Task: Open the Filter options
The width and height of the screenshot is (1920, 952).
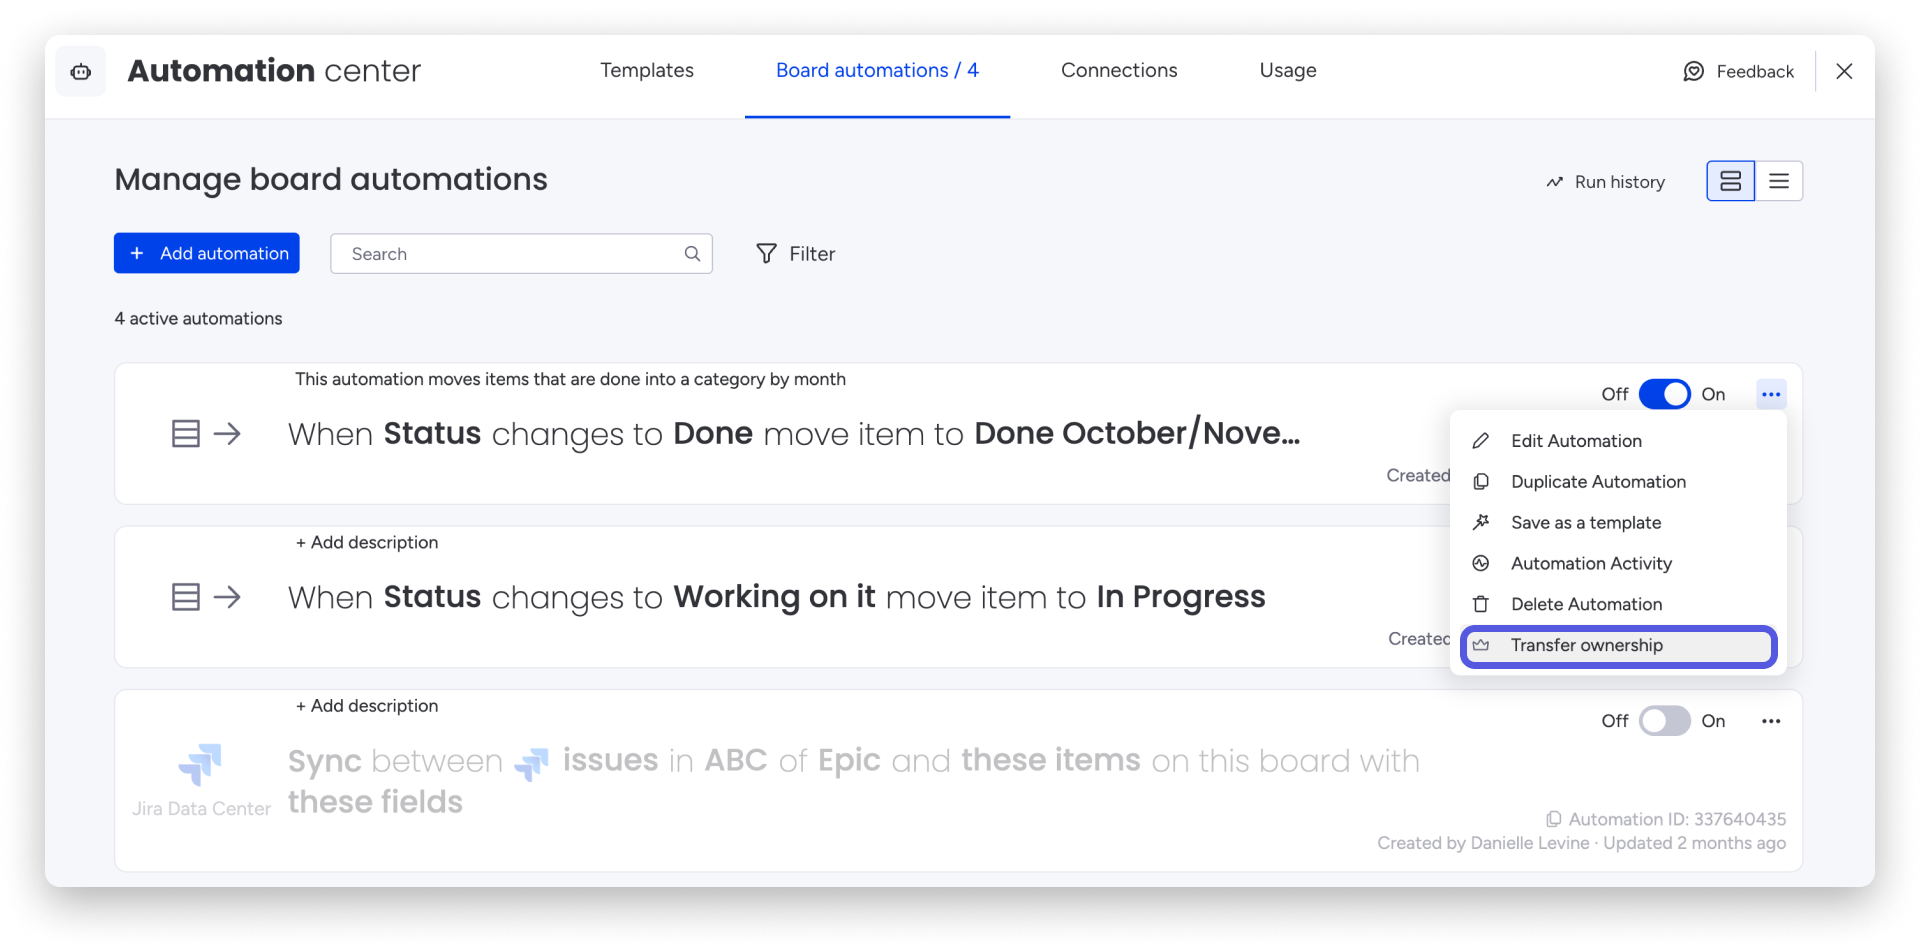Action: tap(796, 254)
